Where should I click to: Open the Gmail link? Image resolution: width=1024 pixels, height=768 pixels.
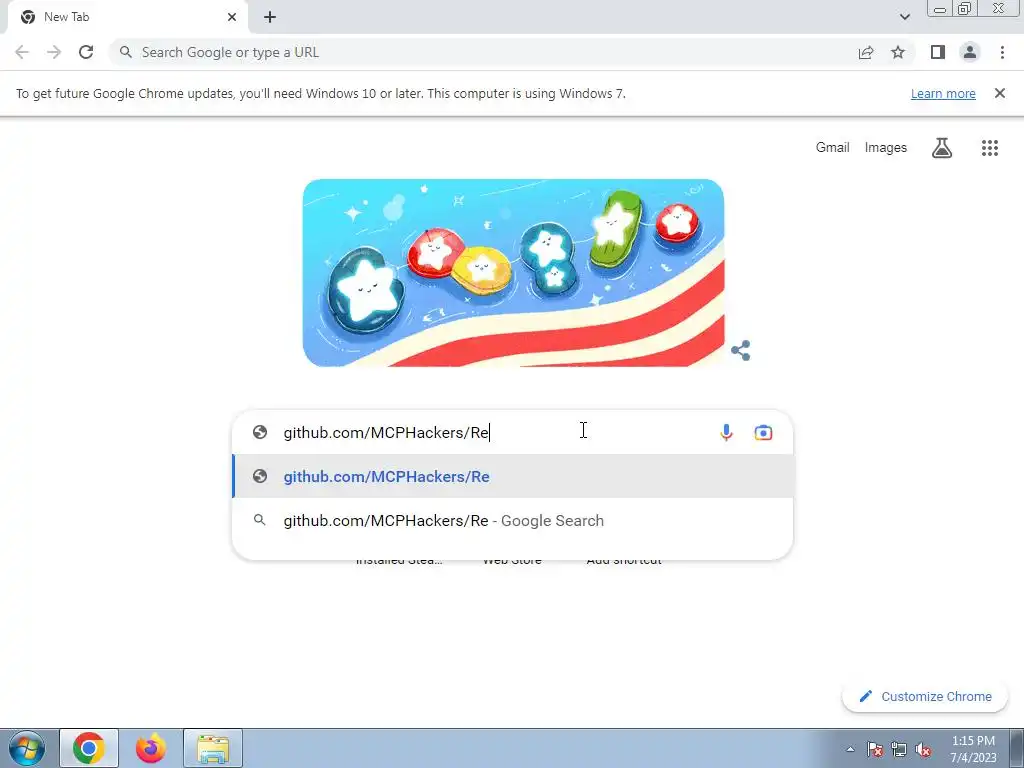[x=833, y=148]
